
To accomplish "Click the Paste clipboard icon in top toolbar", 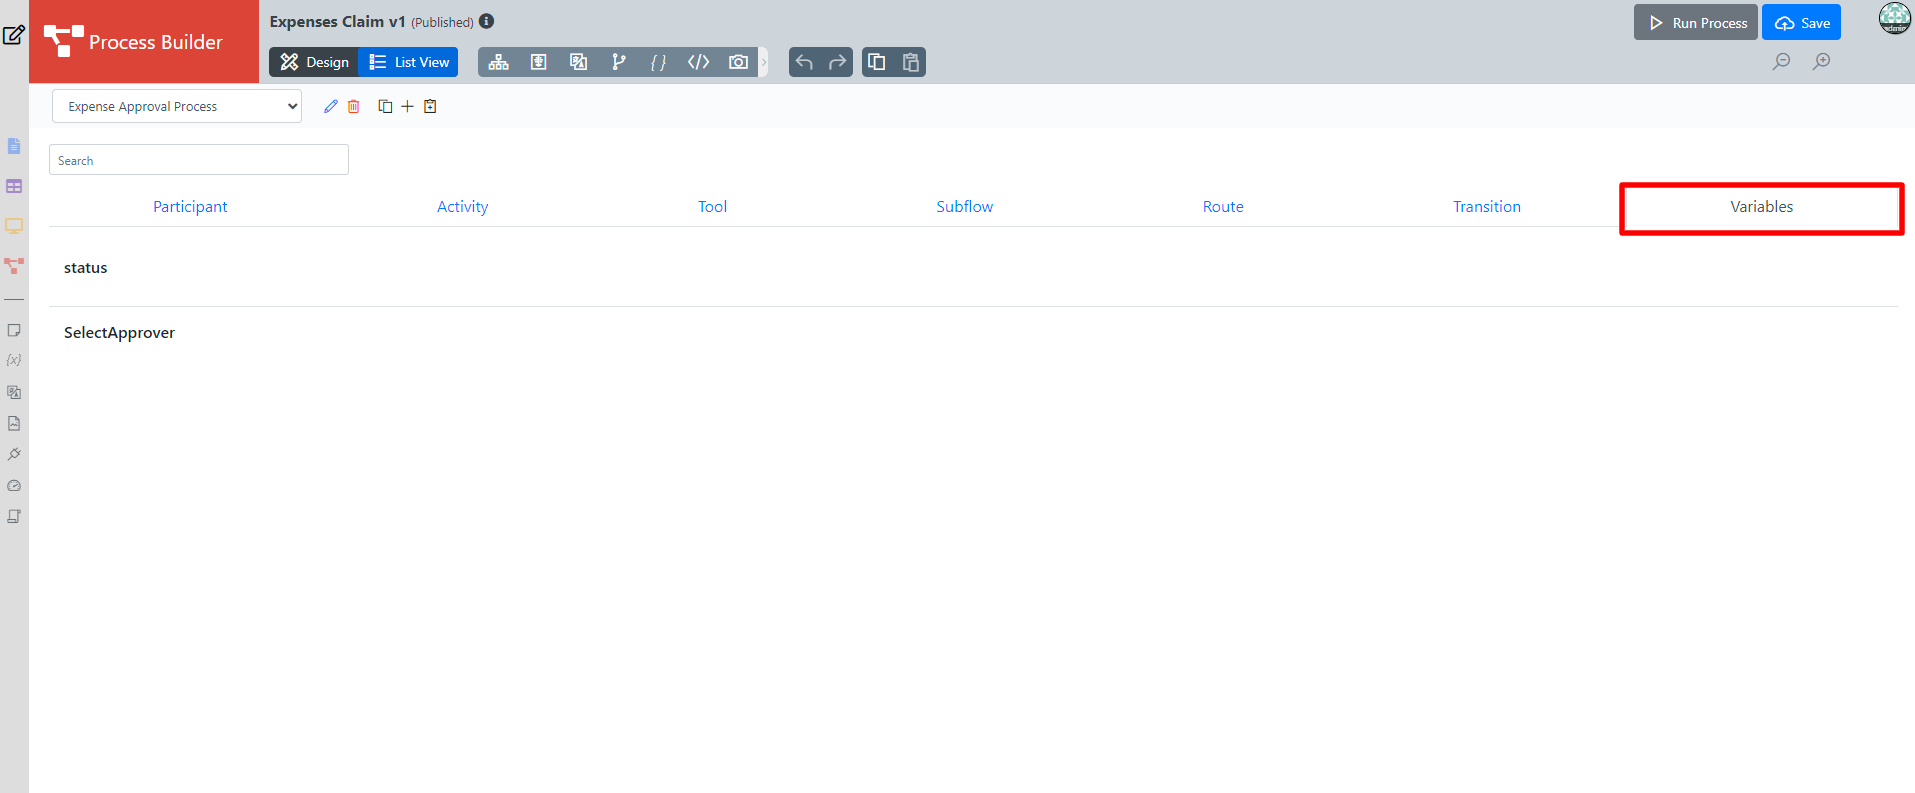I will [911, 62].
